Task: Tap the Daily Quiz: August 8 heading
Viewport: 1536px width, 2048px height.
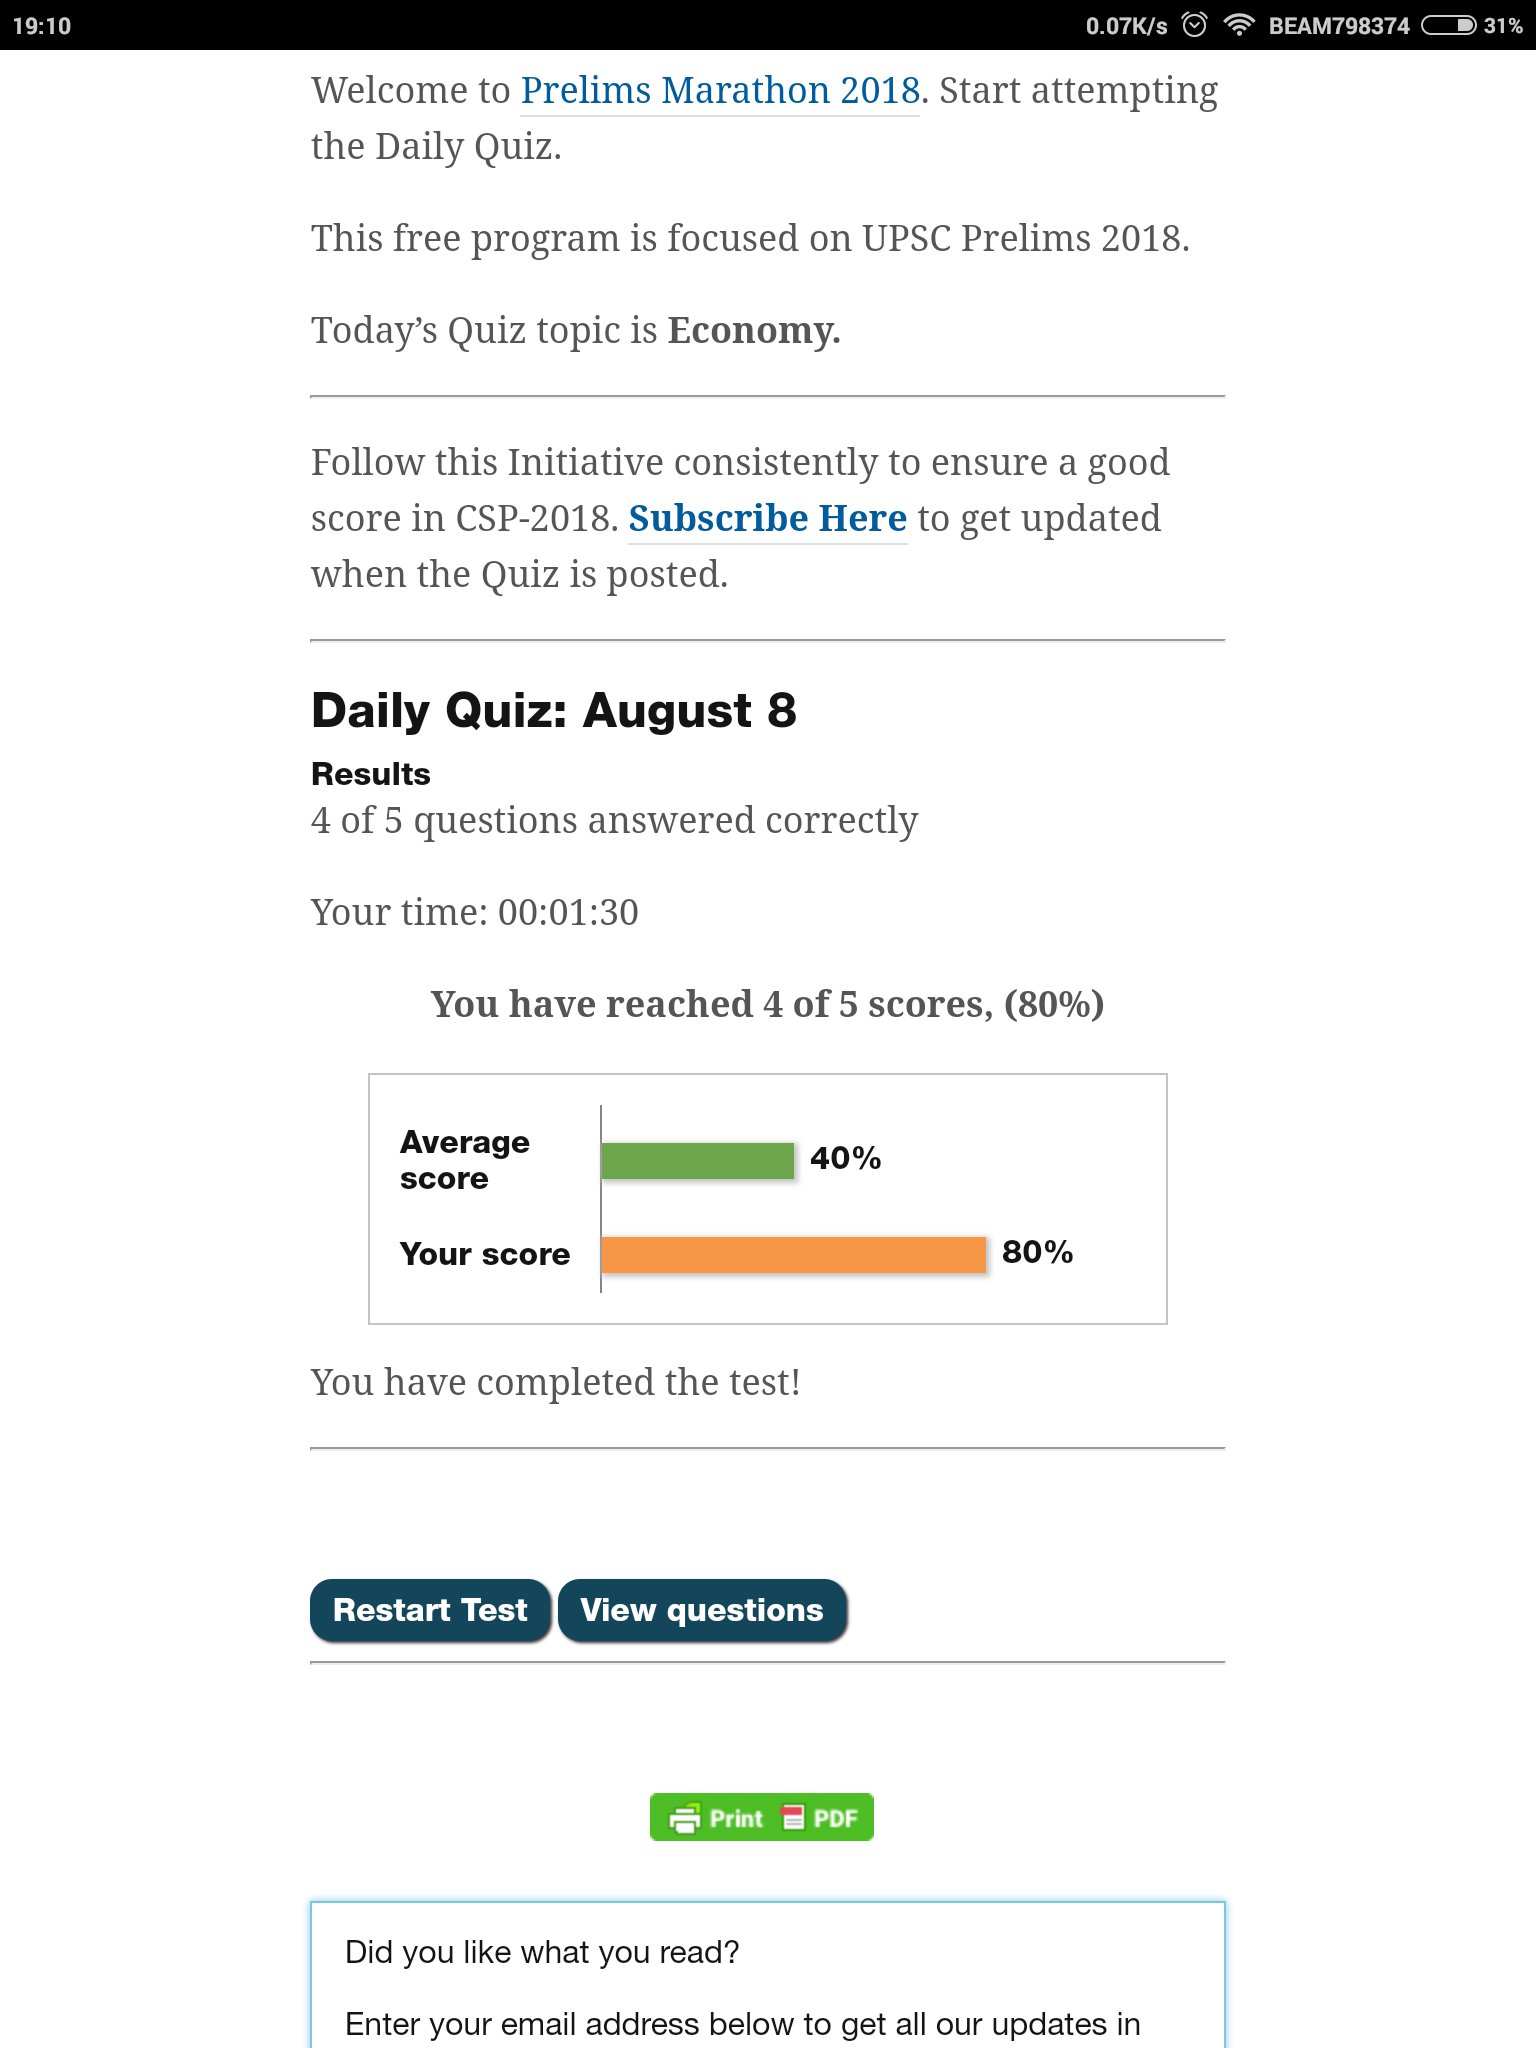Action: click(554, 711)
